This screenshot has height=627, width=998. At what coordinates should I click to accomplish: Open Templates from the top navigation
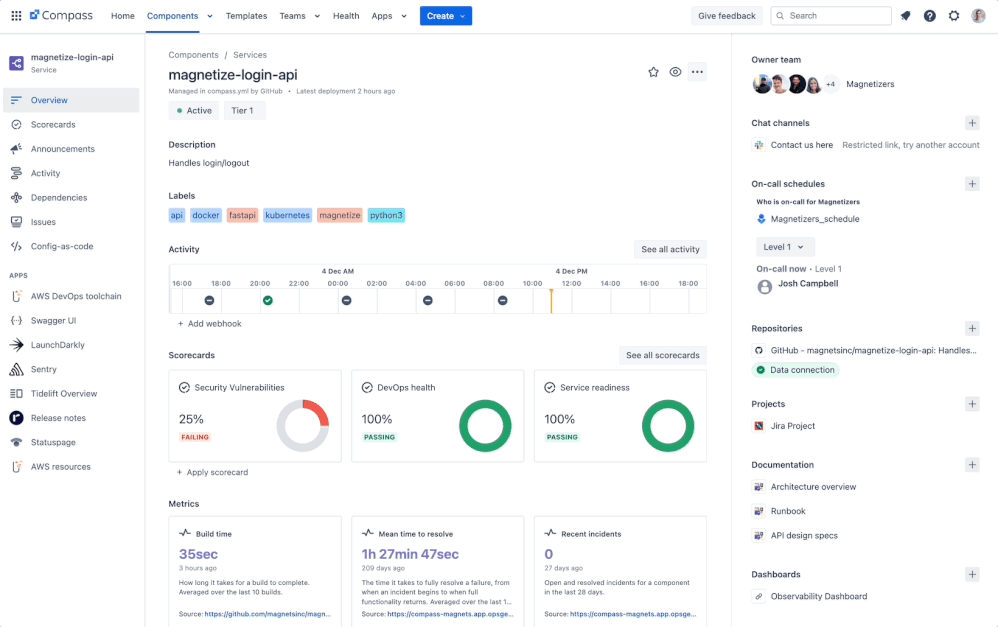(x=246, y=15)
